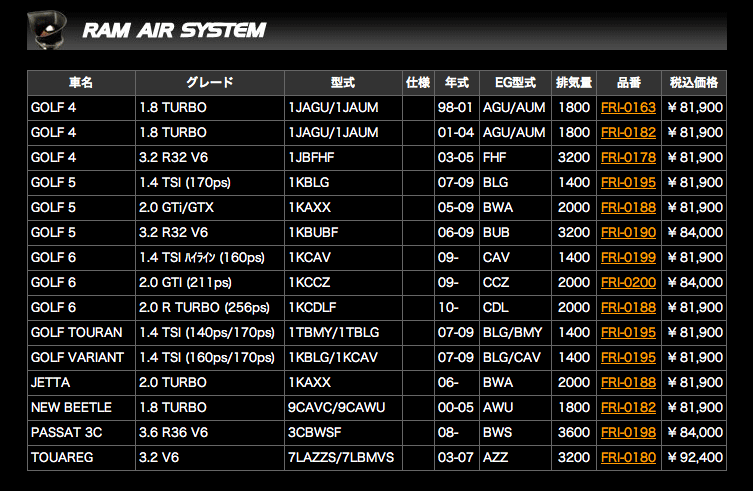The image size is (753, 491).
Task: Open FRI-0182 link in the 01-04 Golf 4 row
Action: click(628, 133)
